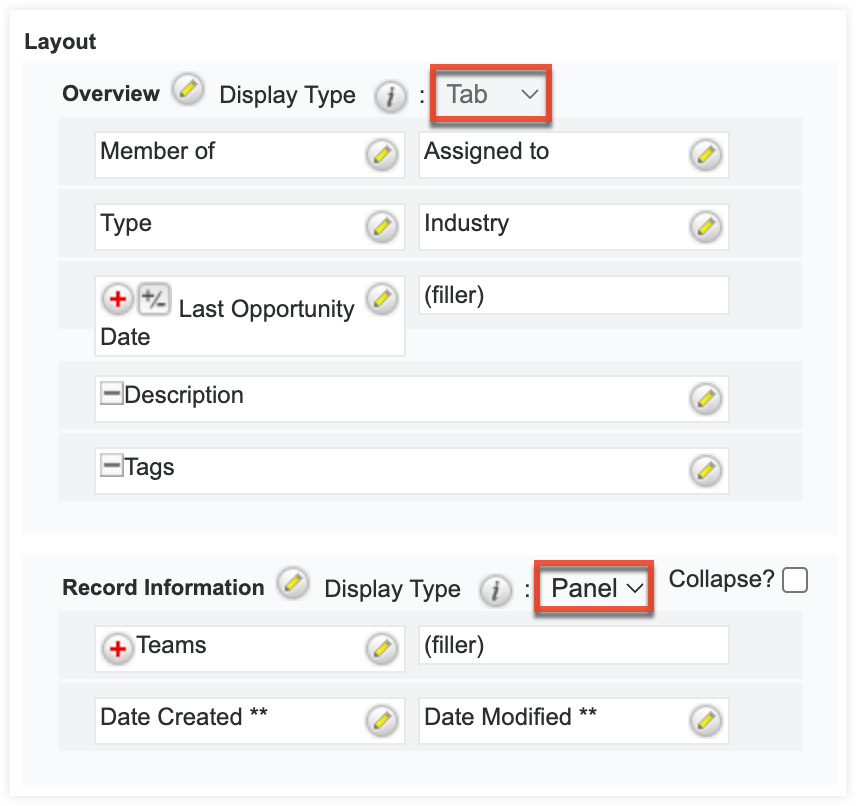This screenshot has height=806, width=856.
Task: Edit the Record Information panel label
Action: tap(293, 583)
